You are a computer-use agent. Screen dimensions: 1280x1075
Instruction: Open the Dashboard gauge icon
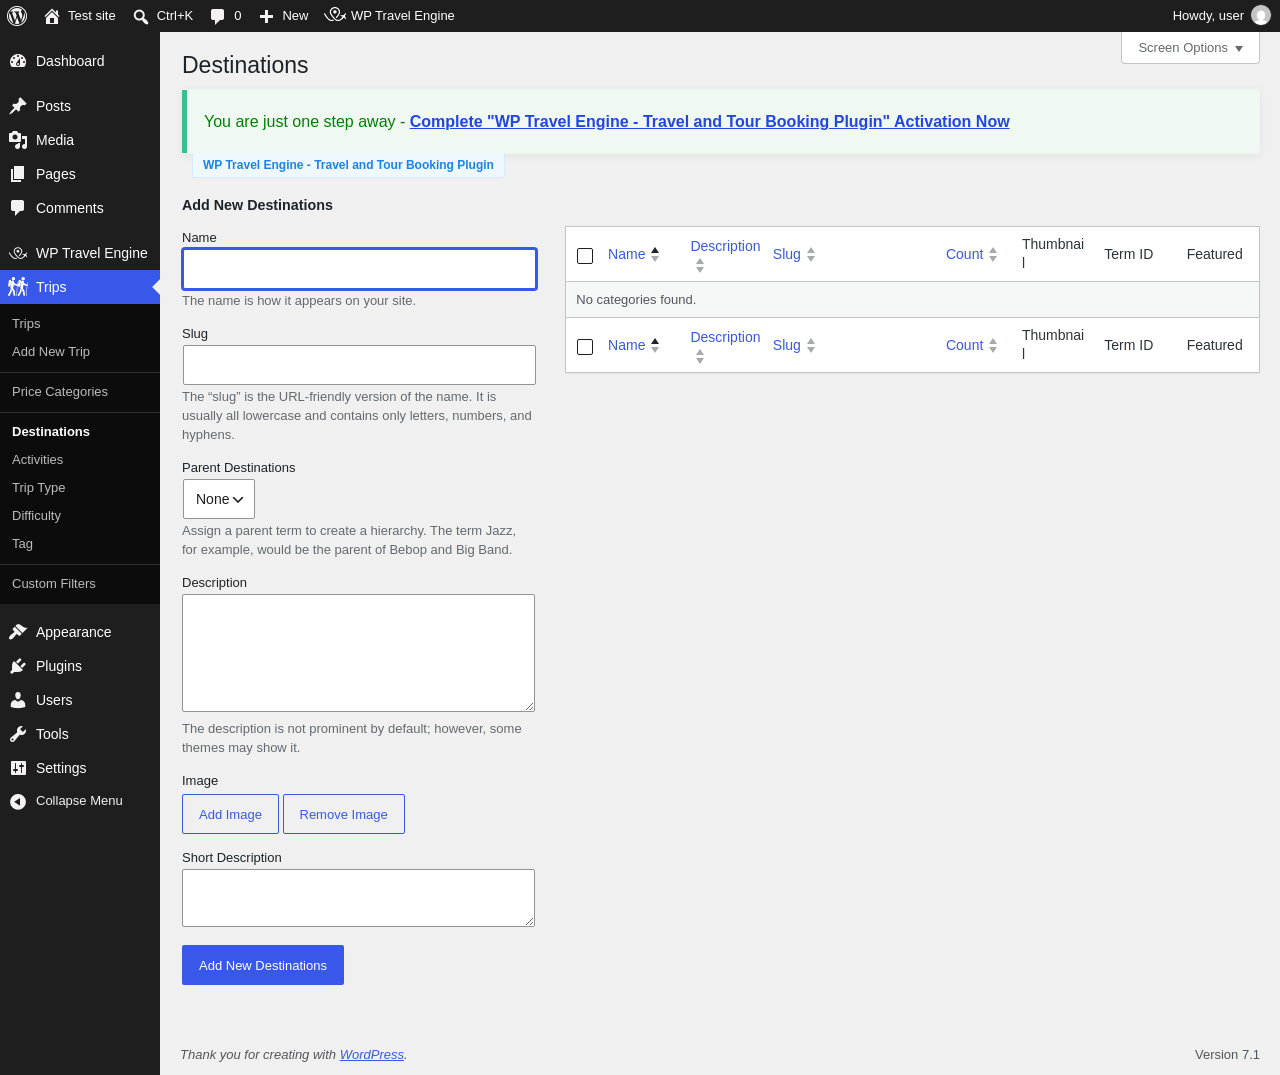point(18,61)
